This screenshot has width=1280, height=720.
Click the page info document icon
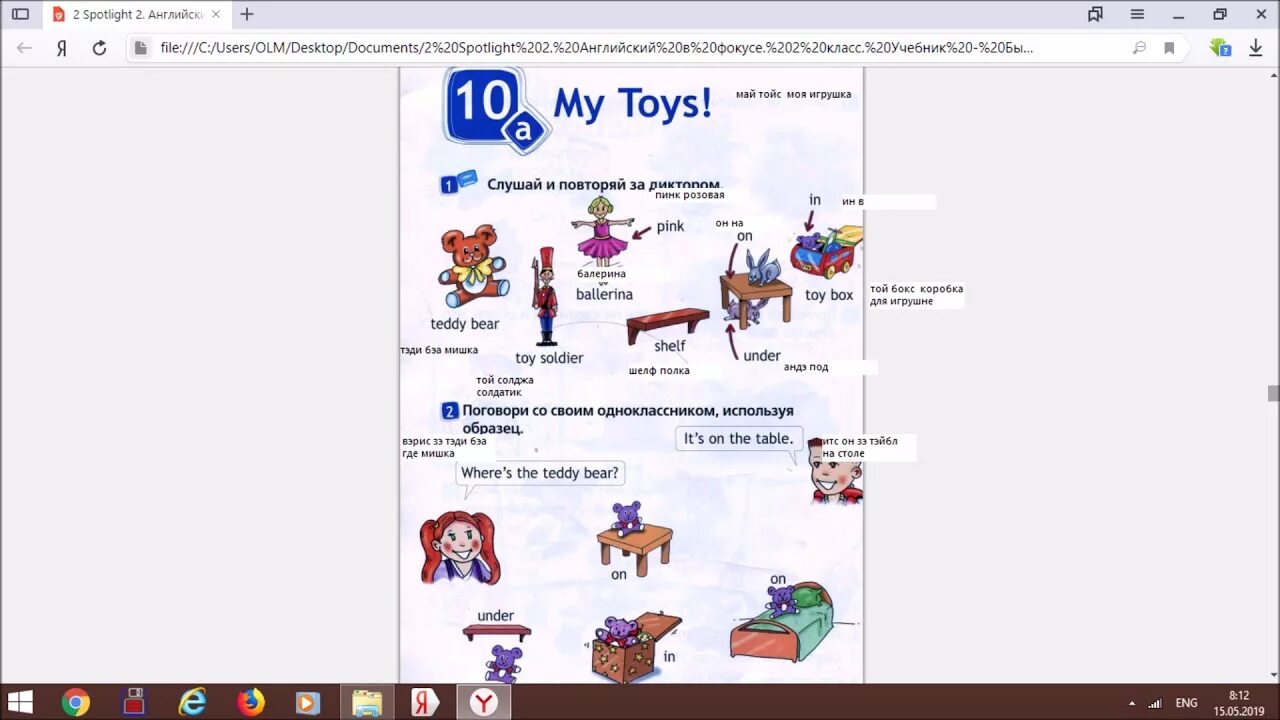pos(140,47)
